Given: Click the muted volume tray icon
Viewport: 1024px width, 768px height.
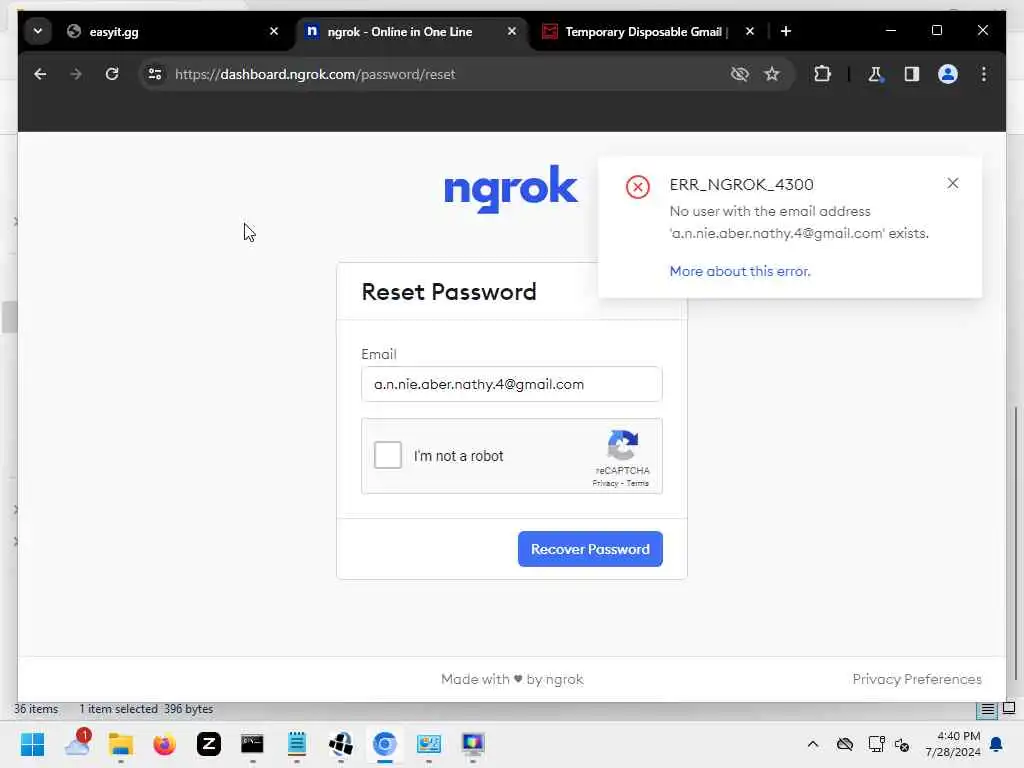Looking at the screenshot, I should pos(902,744).
